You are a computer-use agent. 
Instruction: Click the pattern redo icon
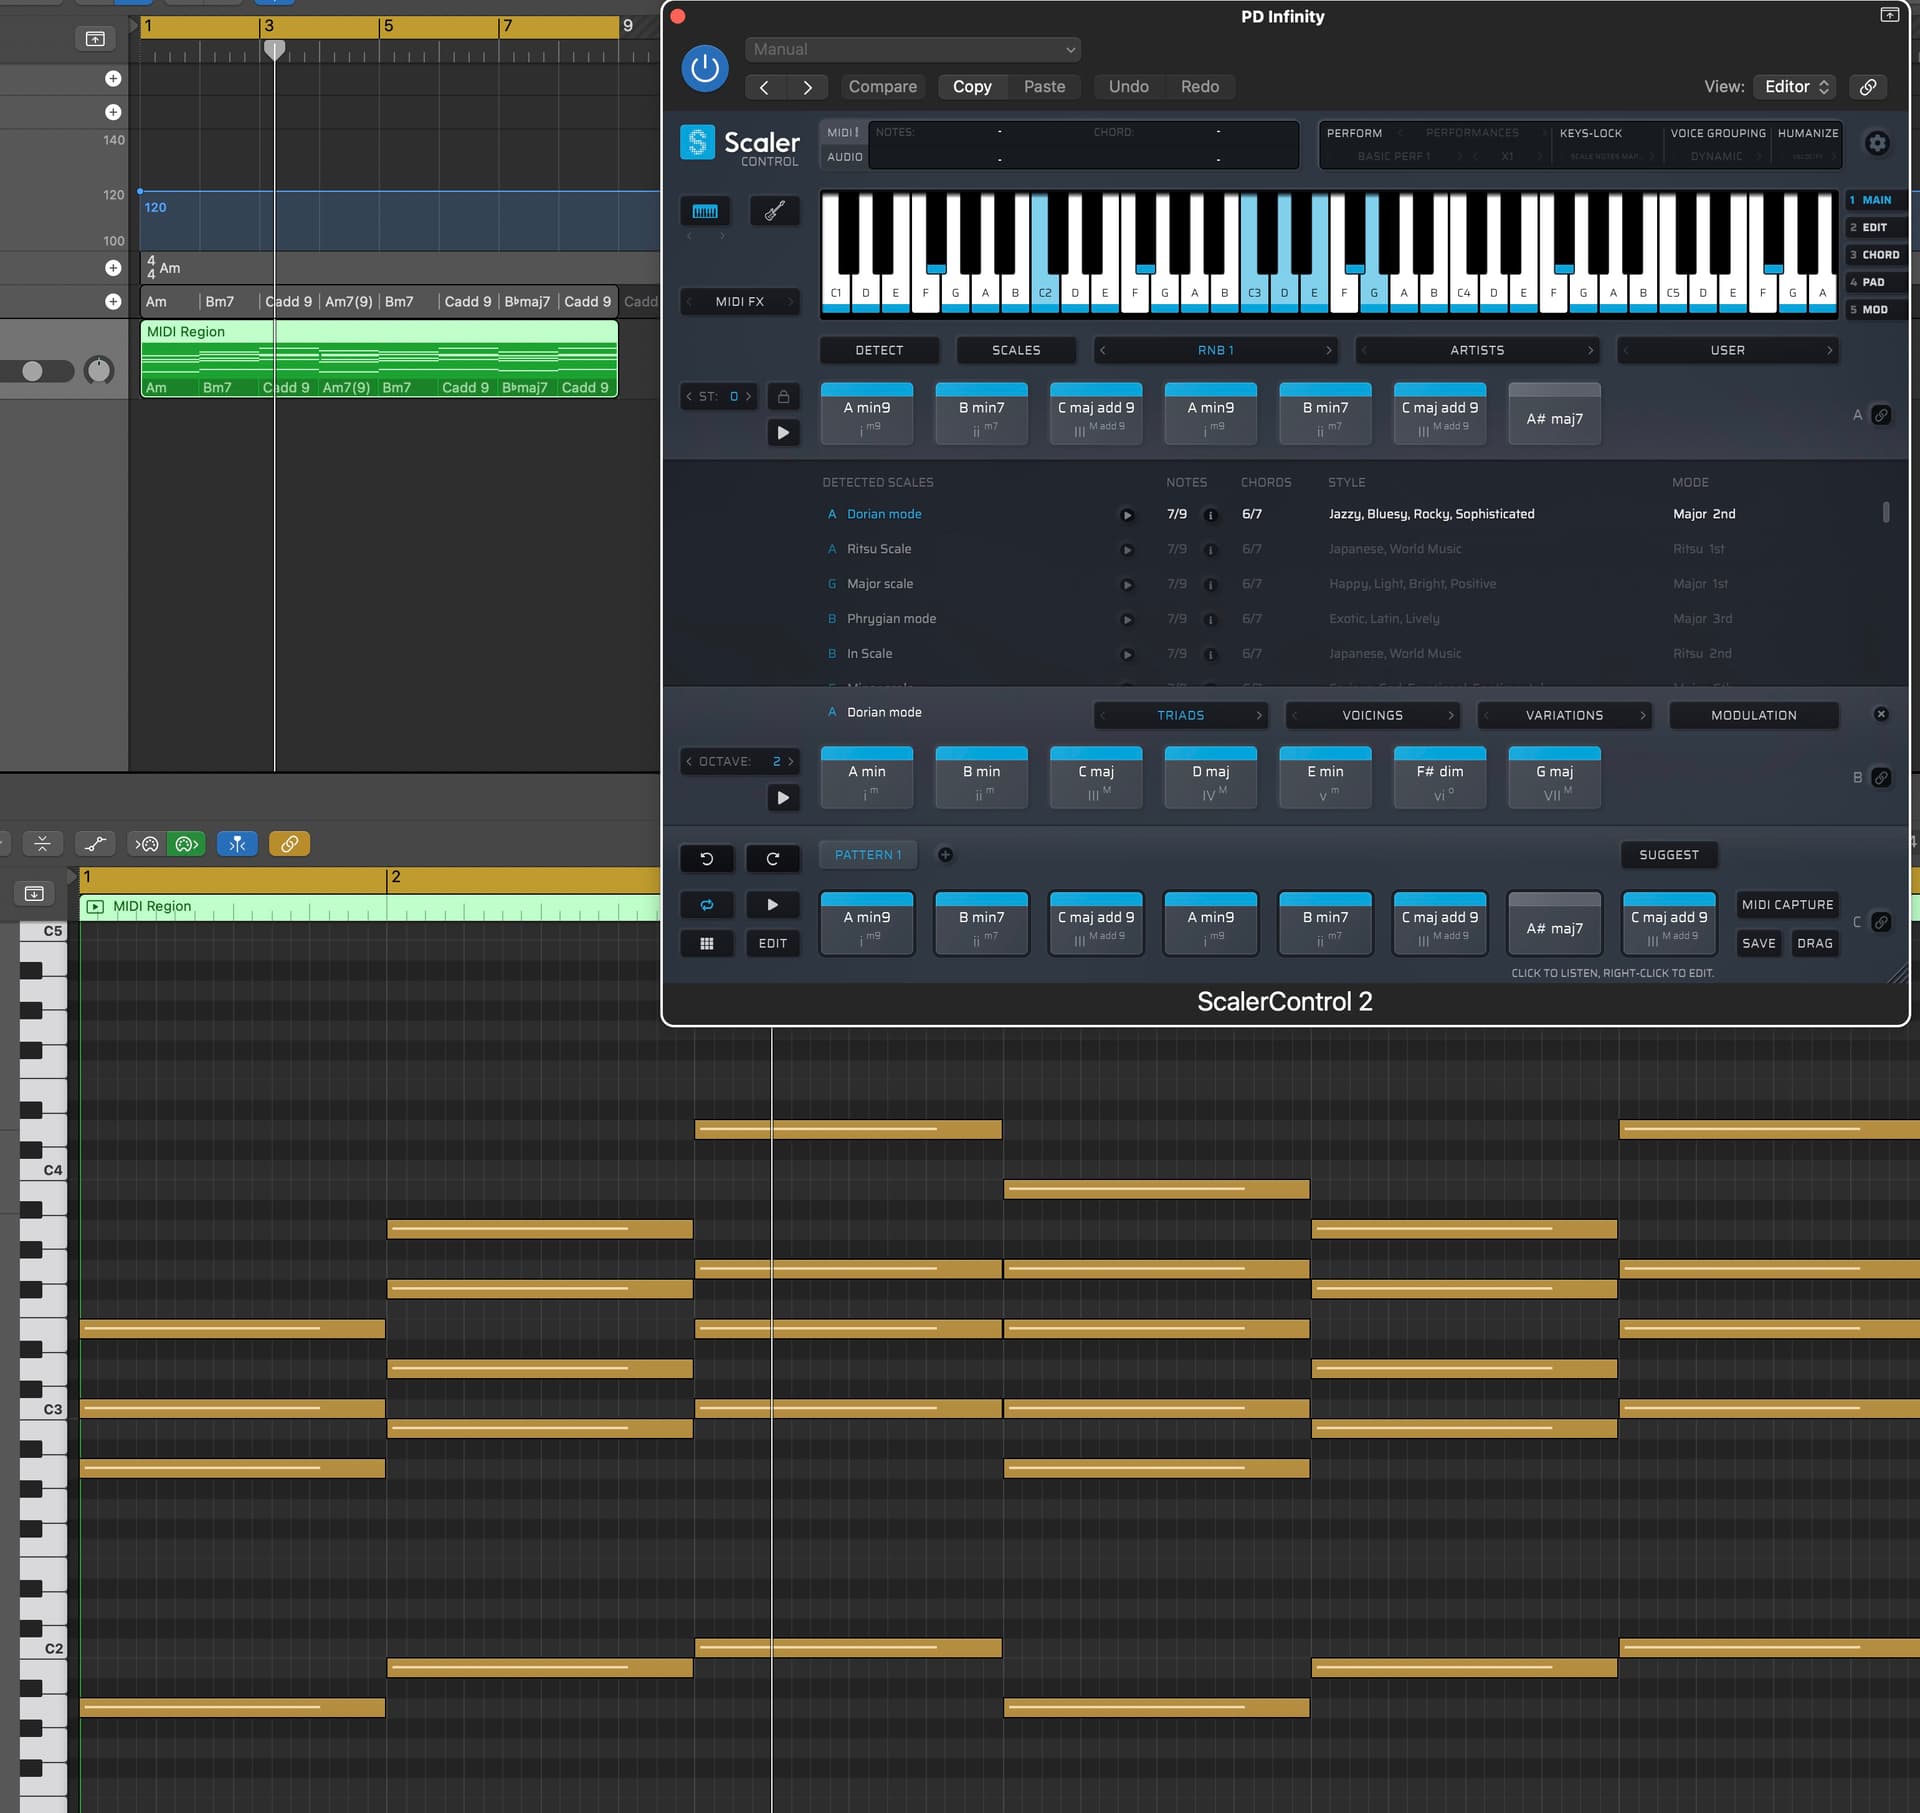point(772,858)
